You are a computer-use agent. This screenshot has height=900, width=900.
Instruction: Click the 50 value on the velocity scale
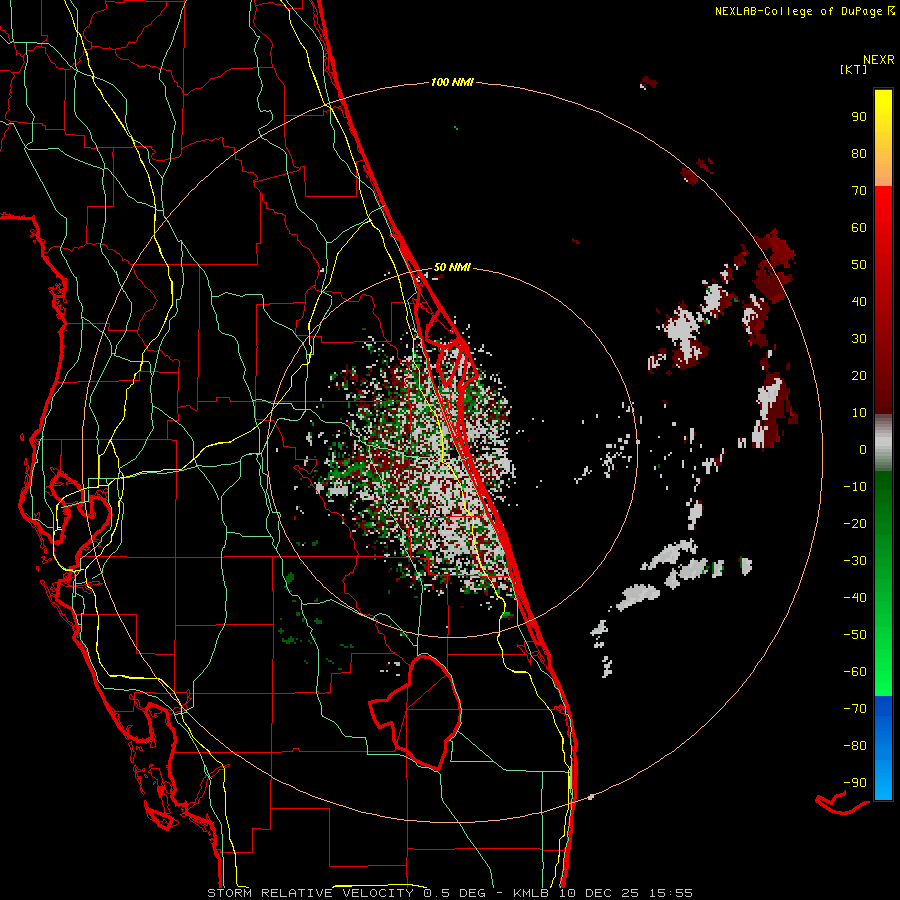pyautogui.click(x=859, y=265)
